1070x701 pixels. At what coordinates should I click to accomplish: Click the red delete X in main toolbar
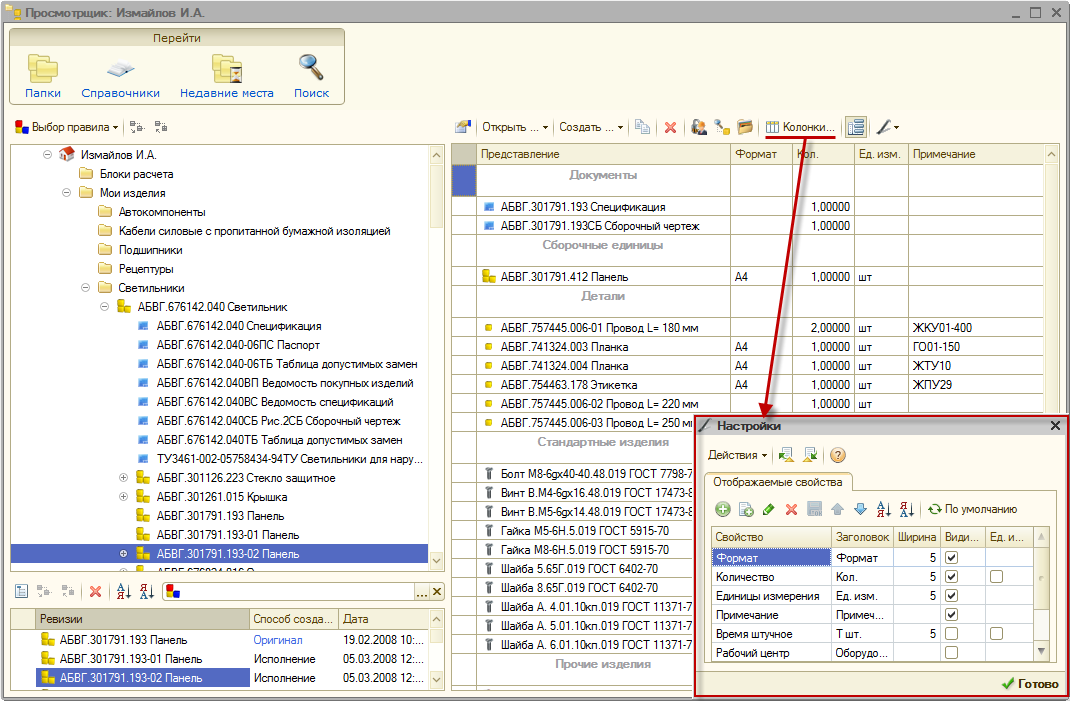[670, 128]
